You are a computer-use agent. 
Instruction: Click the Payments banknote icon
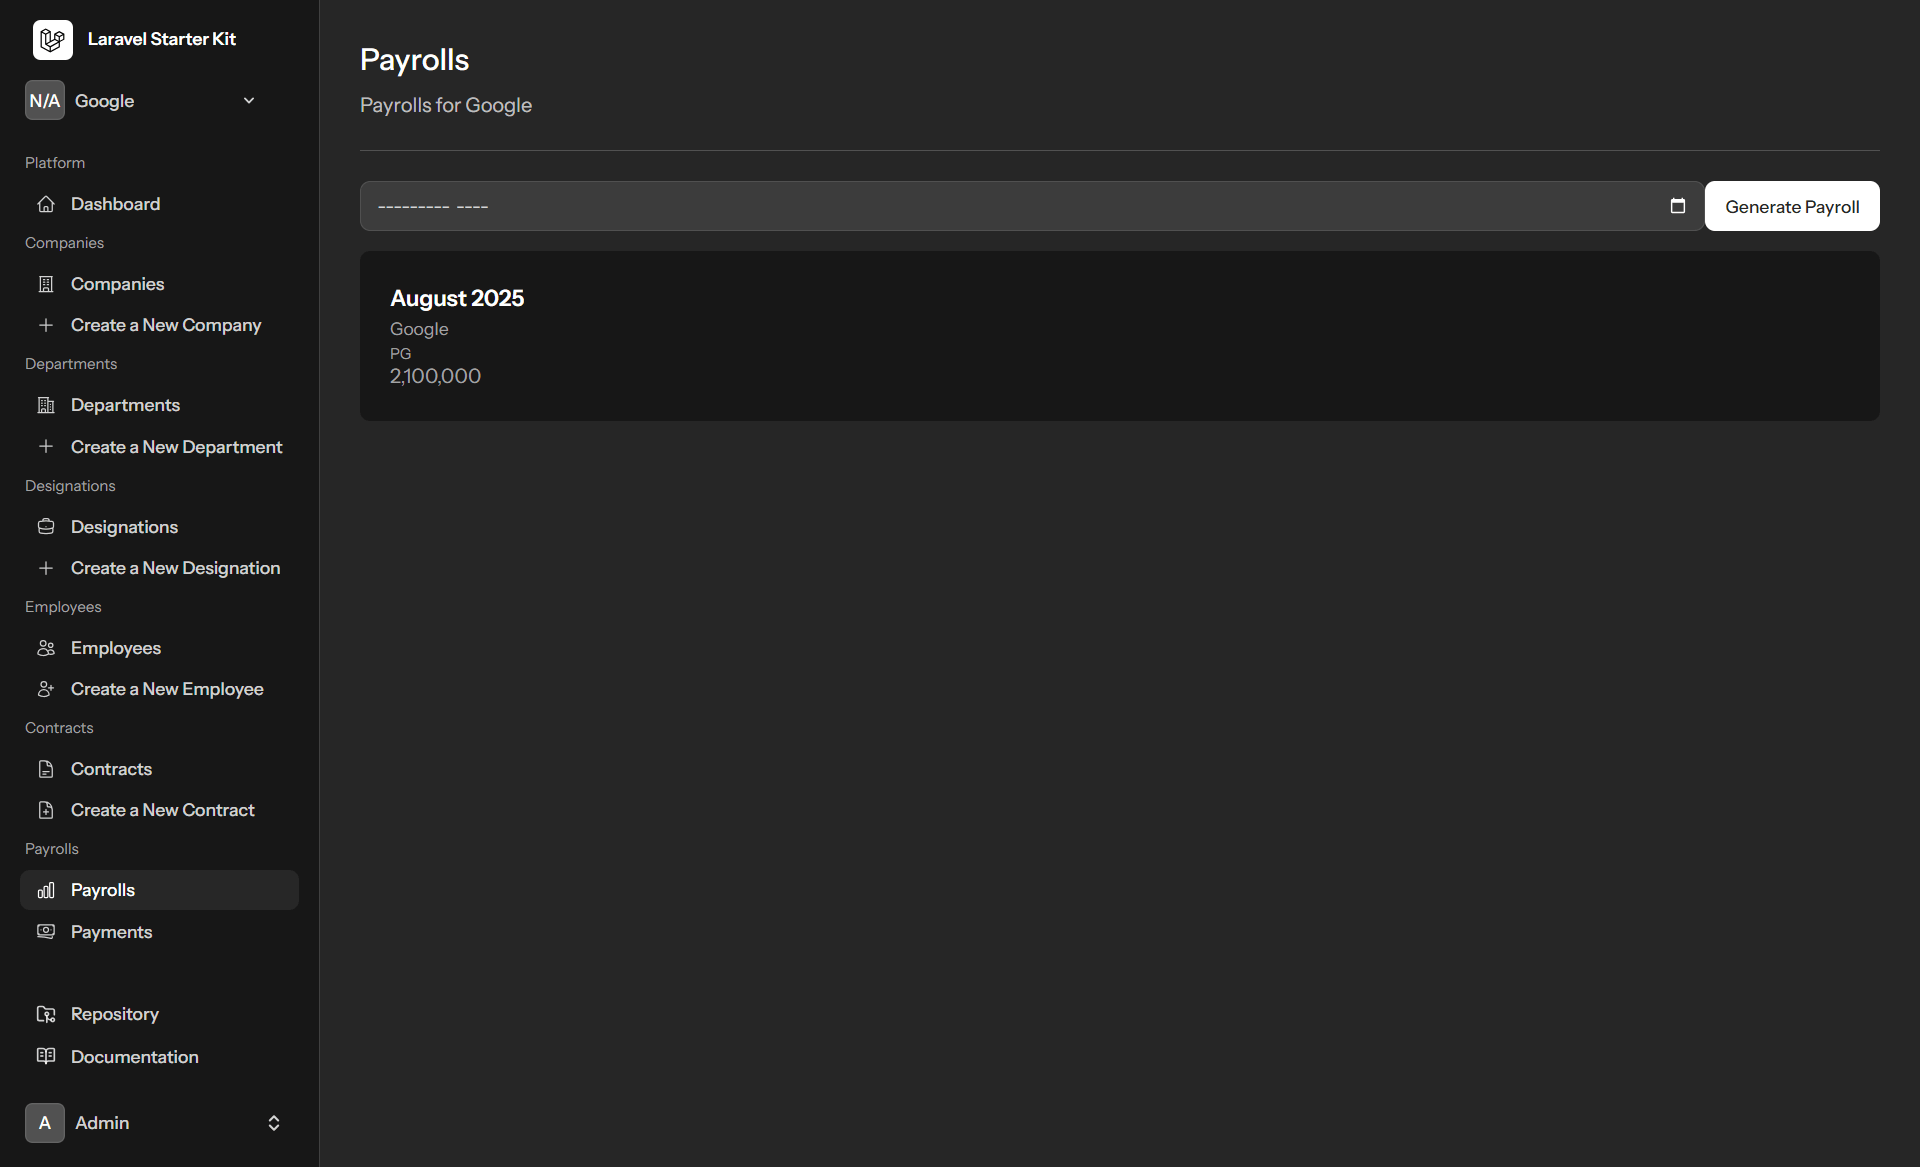click(x=46, y=932)
